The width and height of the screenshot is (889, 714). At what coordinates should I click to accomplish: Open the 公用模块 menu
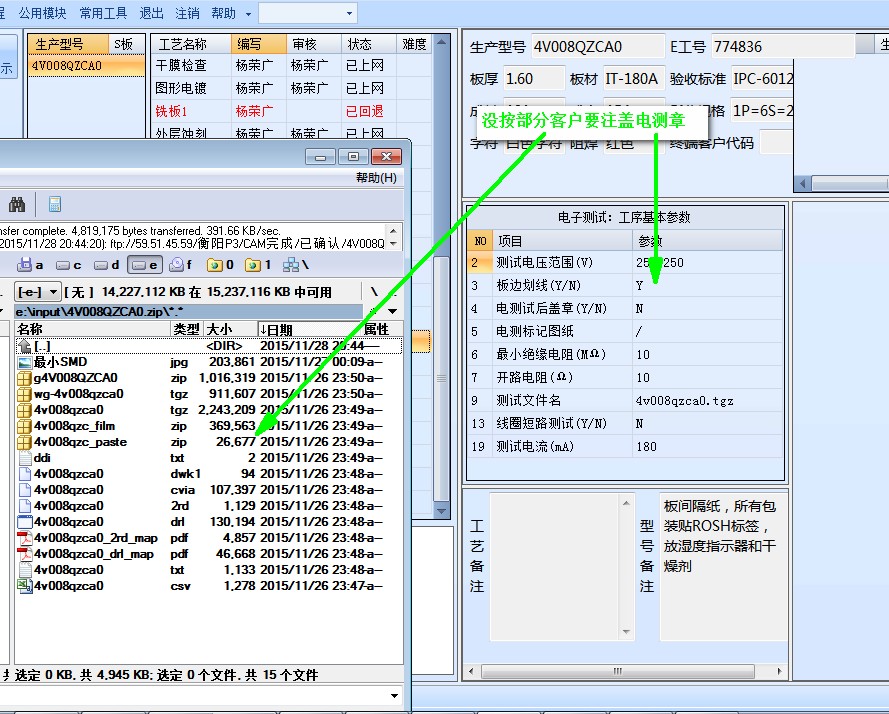click(43, 13)
